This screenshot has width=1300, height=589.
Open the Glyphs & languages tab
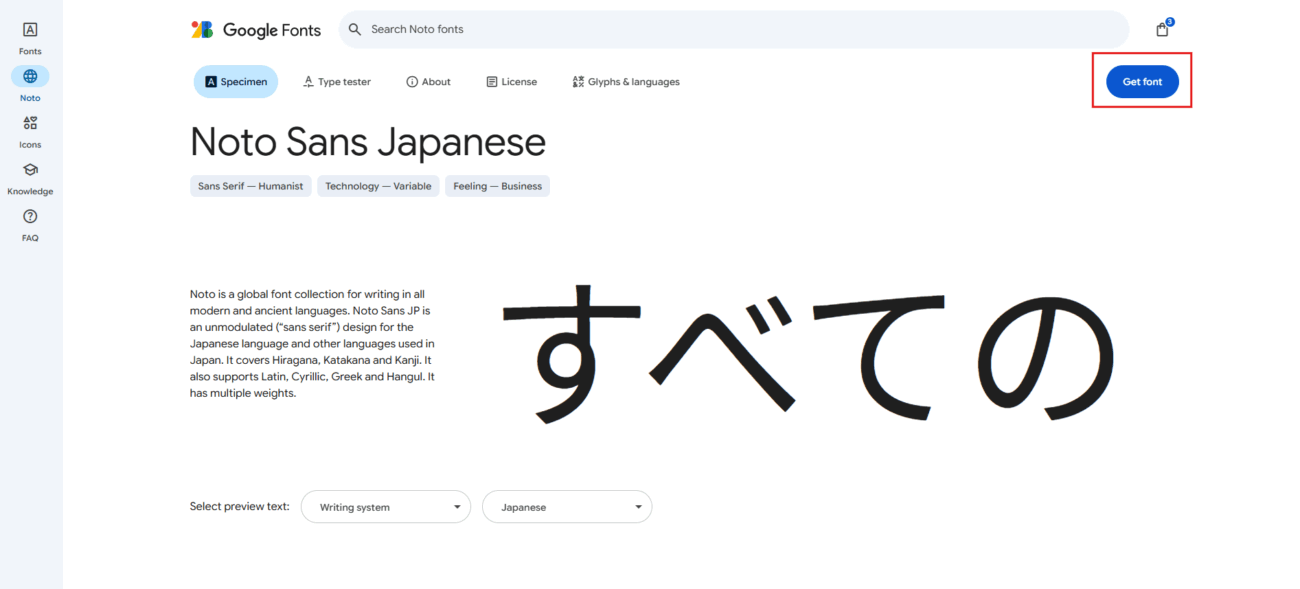click(x=626, y=82)
